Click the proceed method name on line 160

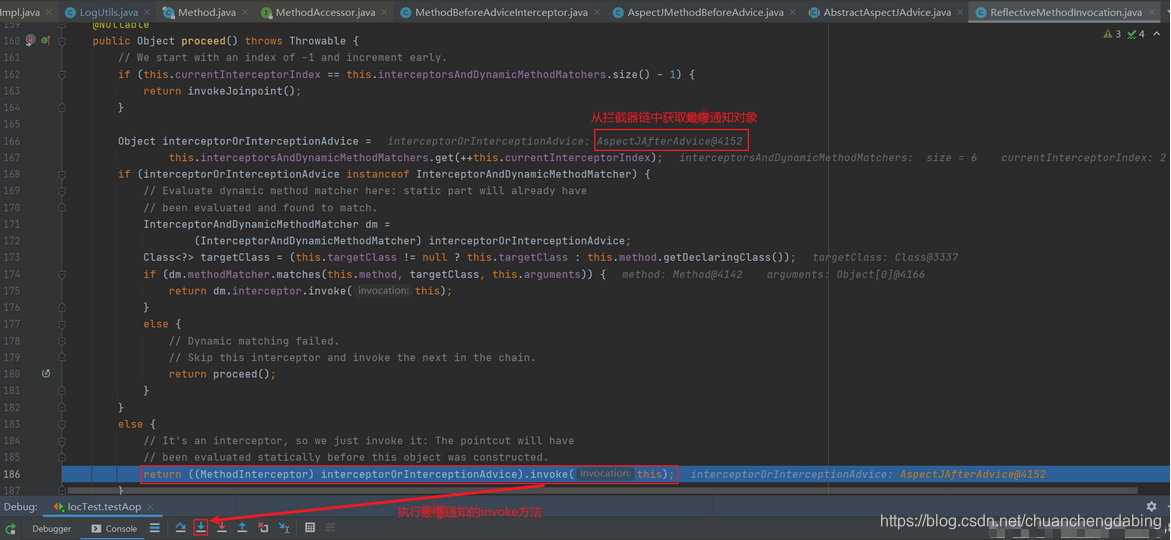pyautogui.click(x=203, y=41)
